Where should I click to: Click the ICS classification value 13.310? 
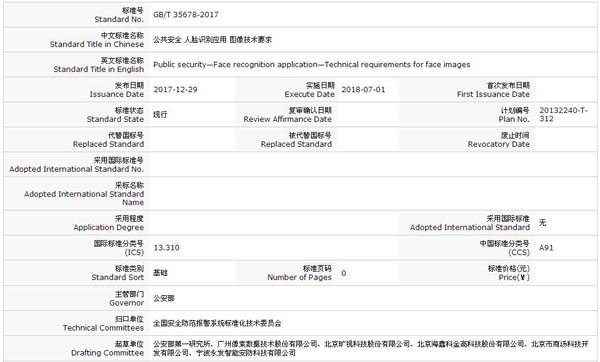[166, 248]
